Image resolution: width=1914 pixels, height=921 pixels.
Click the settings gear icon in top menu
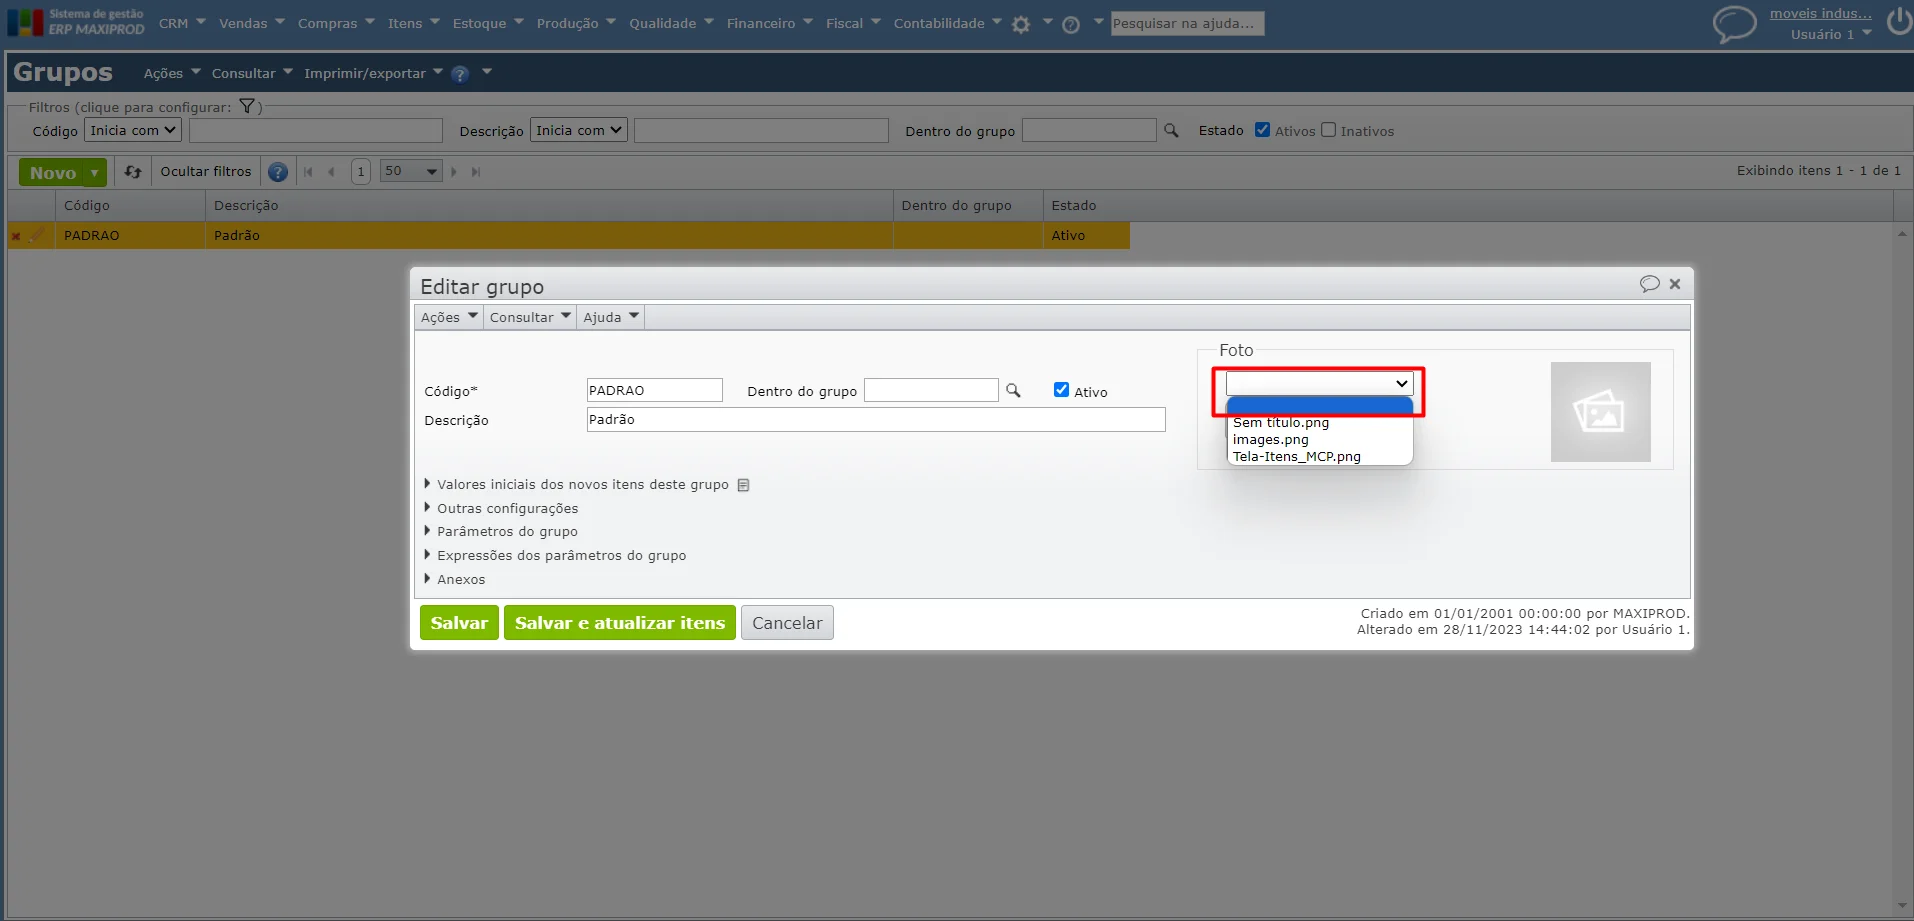[x=1020, y=24]
